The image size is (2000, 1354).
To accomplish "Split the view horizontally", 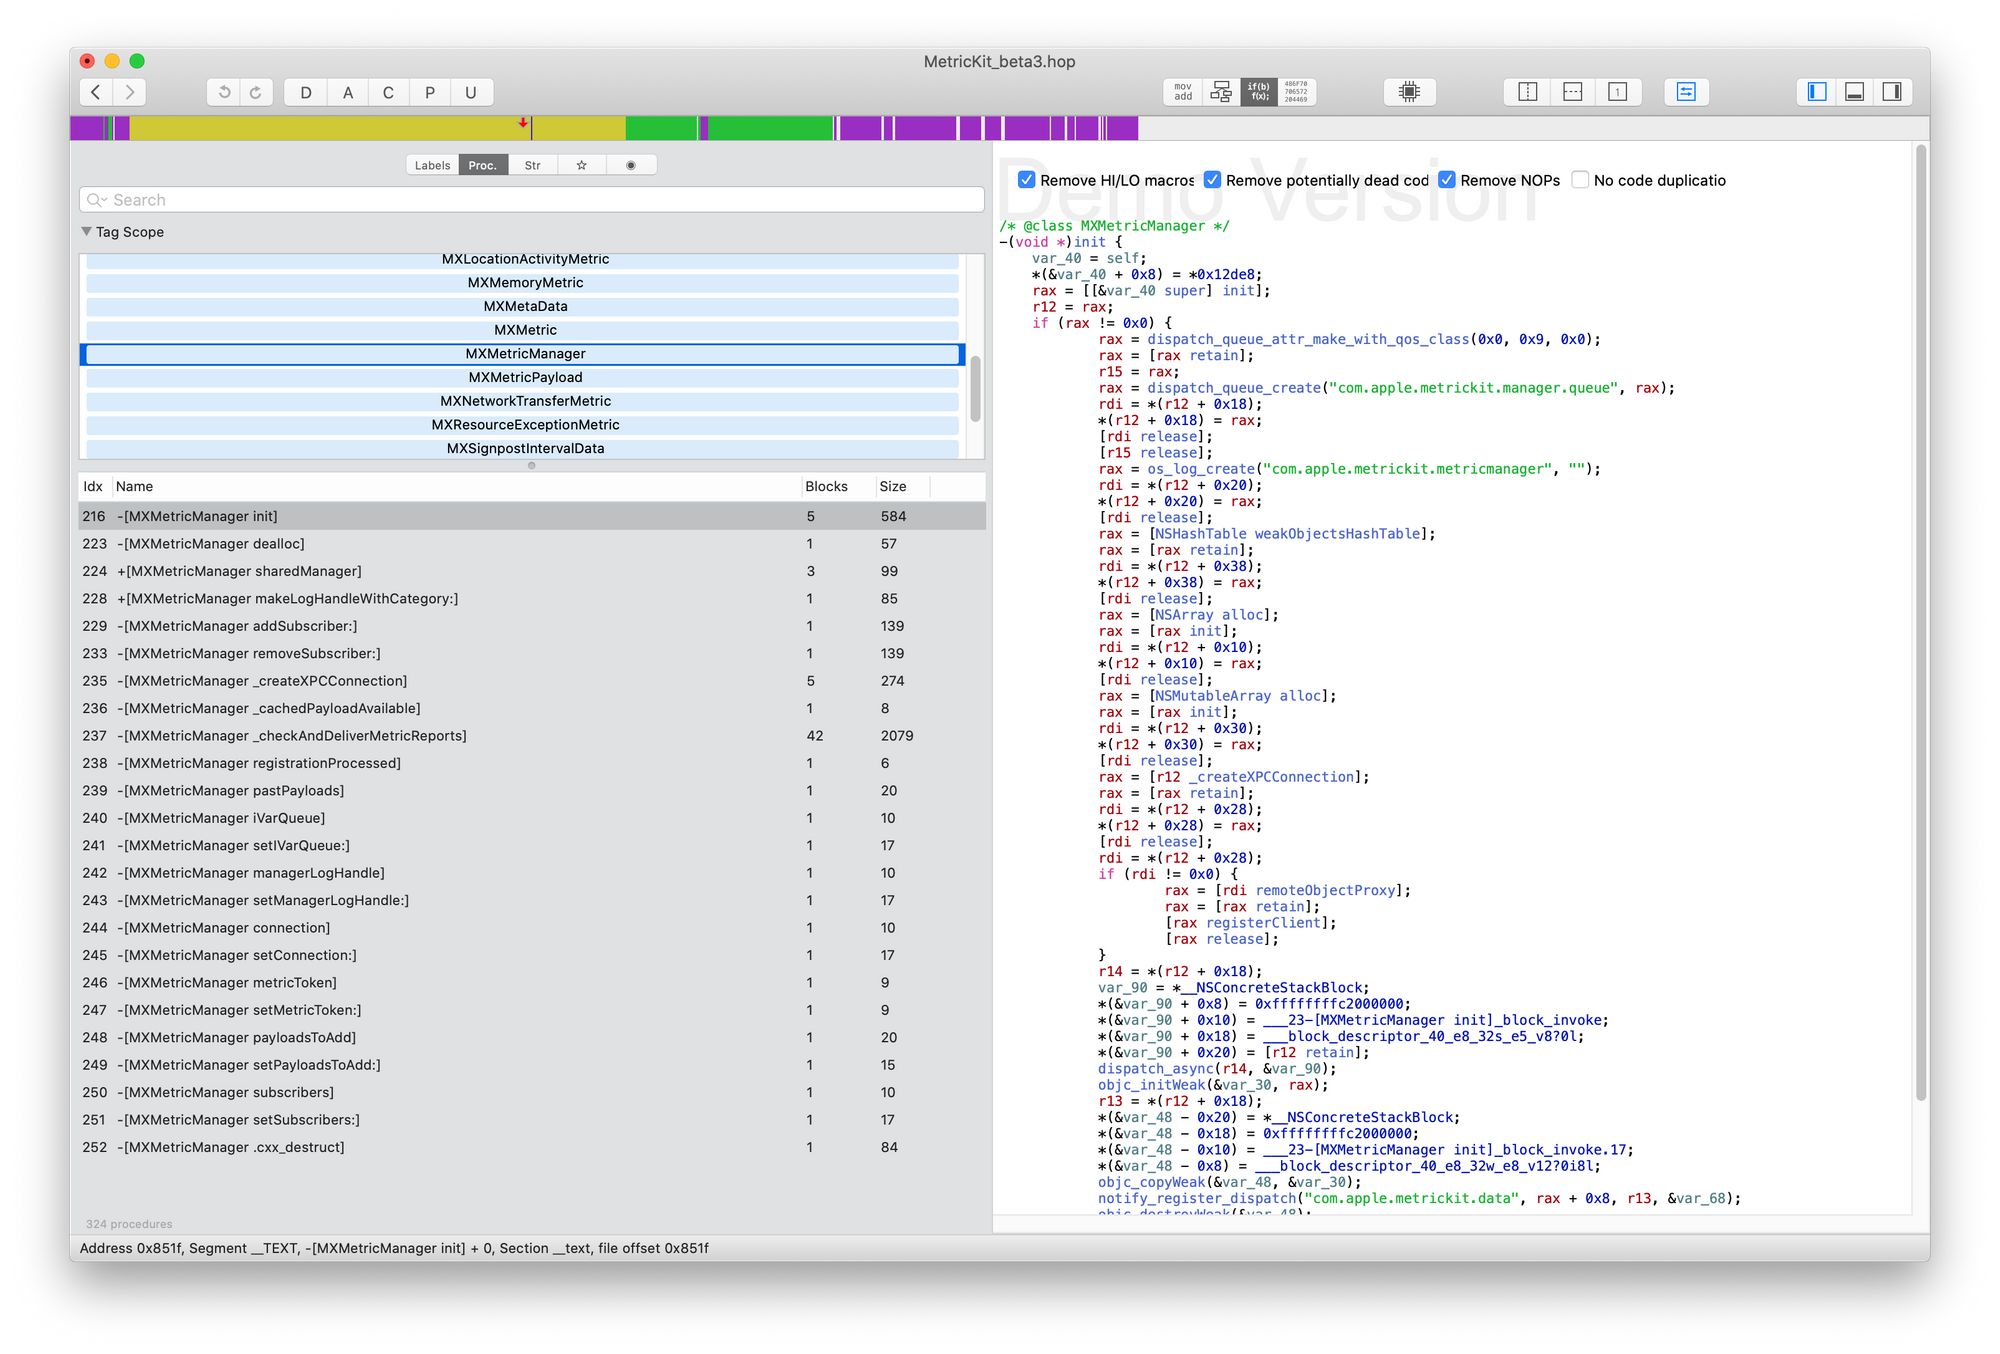I will 1573,92.
